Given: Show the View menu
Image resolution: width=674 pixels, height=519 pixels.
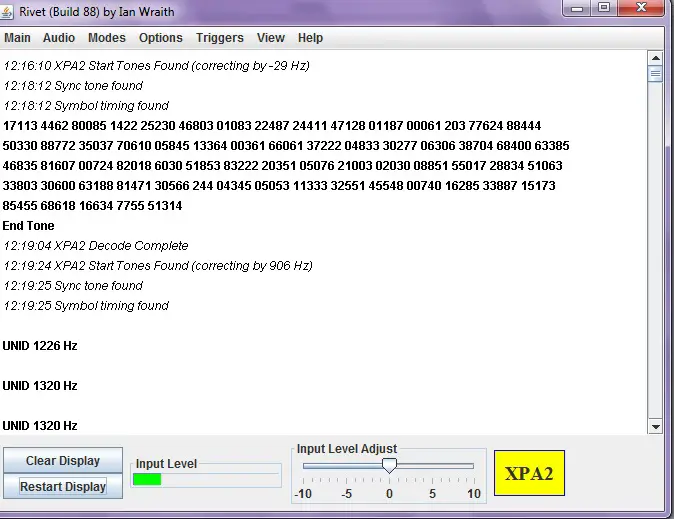Looking at the screenshot, I should pos(271,38).
